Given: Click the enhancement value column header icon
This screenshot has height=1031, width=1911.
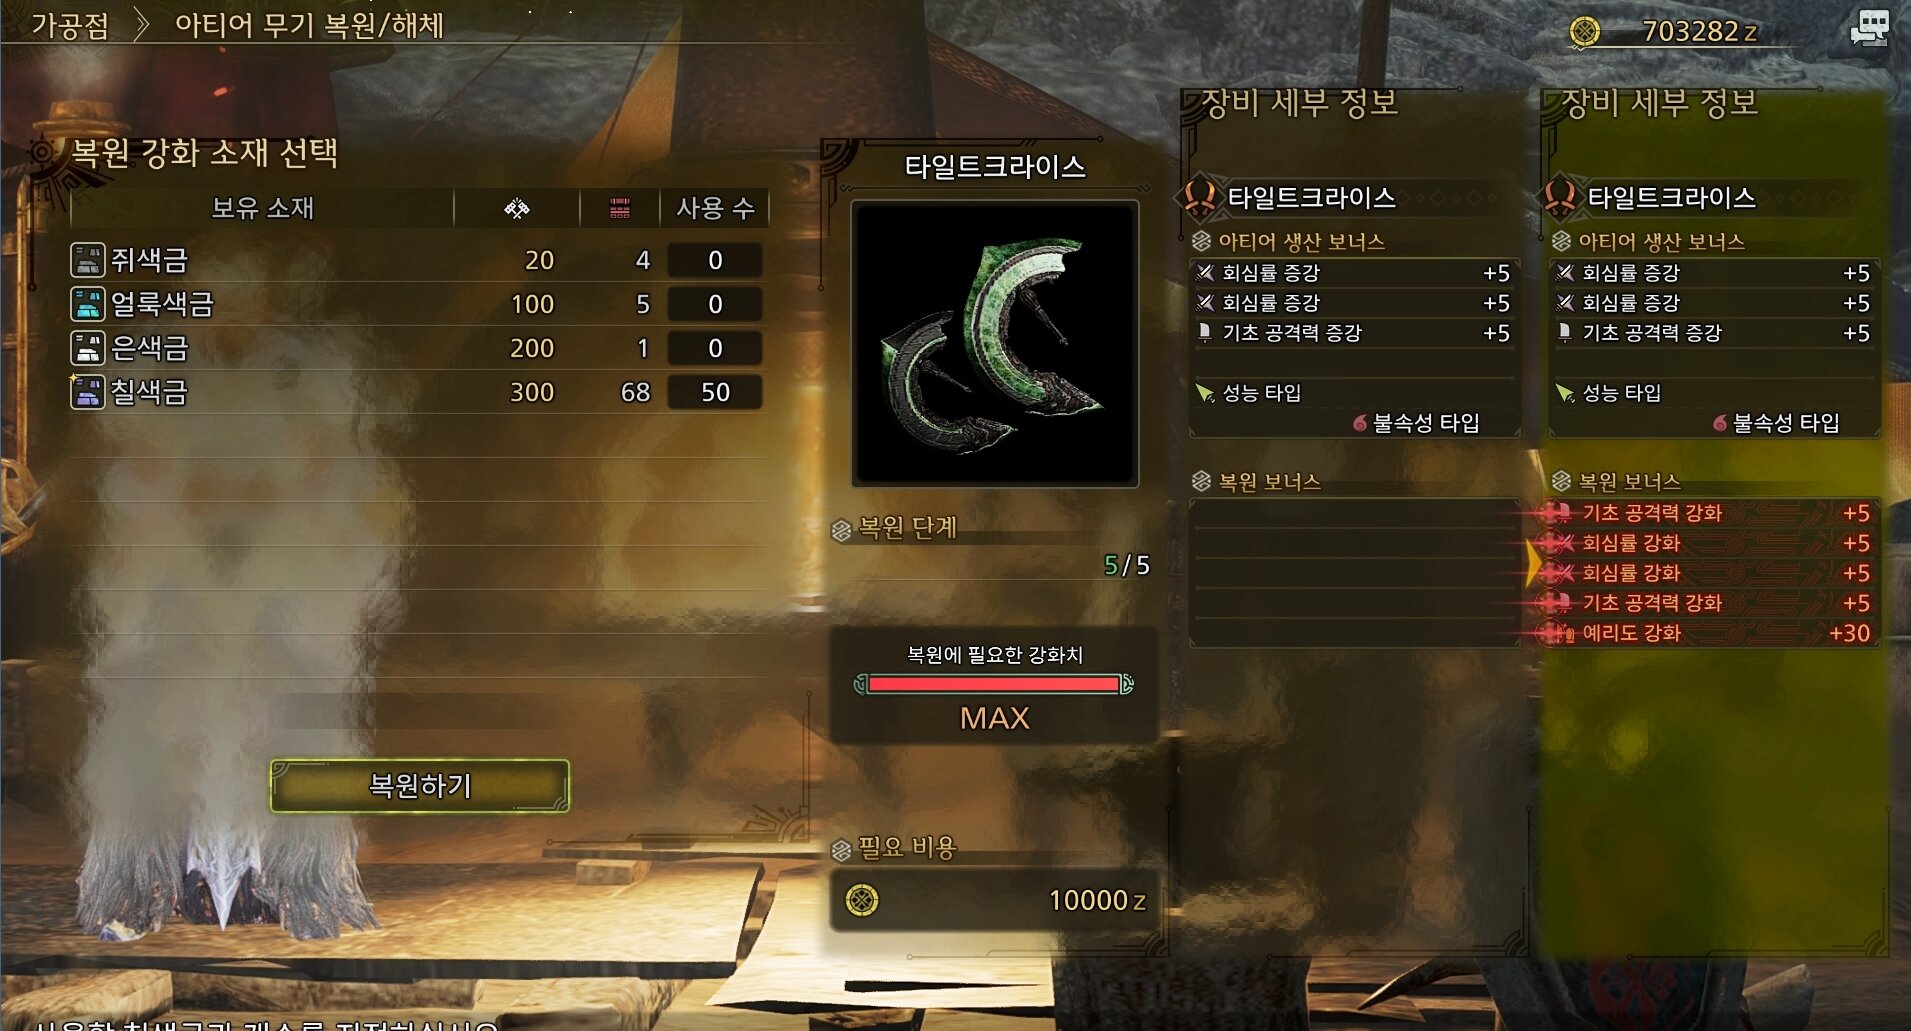Looking at the screenshot, I should tap(516, 208).
